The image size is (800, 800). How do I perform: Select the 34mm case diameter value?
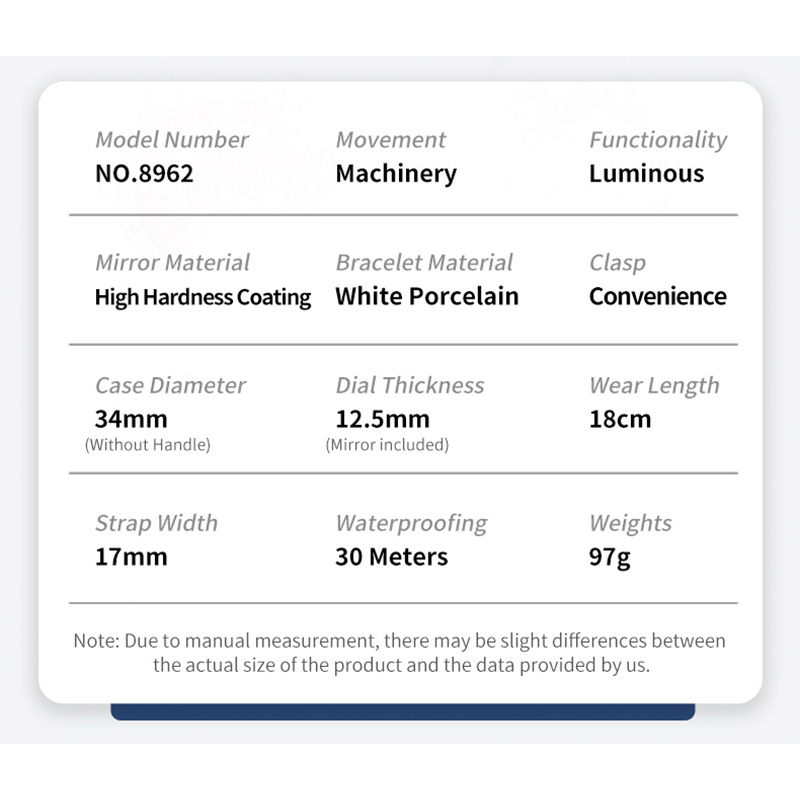(131, 419)
